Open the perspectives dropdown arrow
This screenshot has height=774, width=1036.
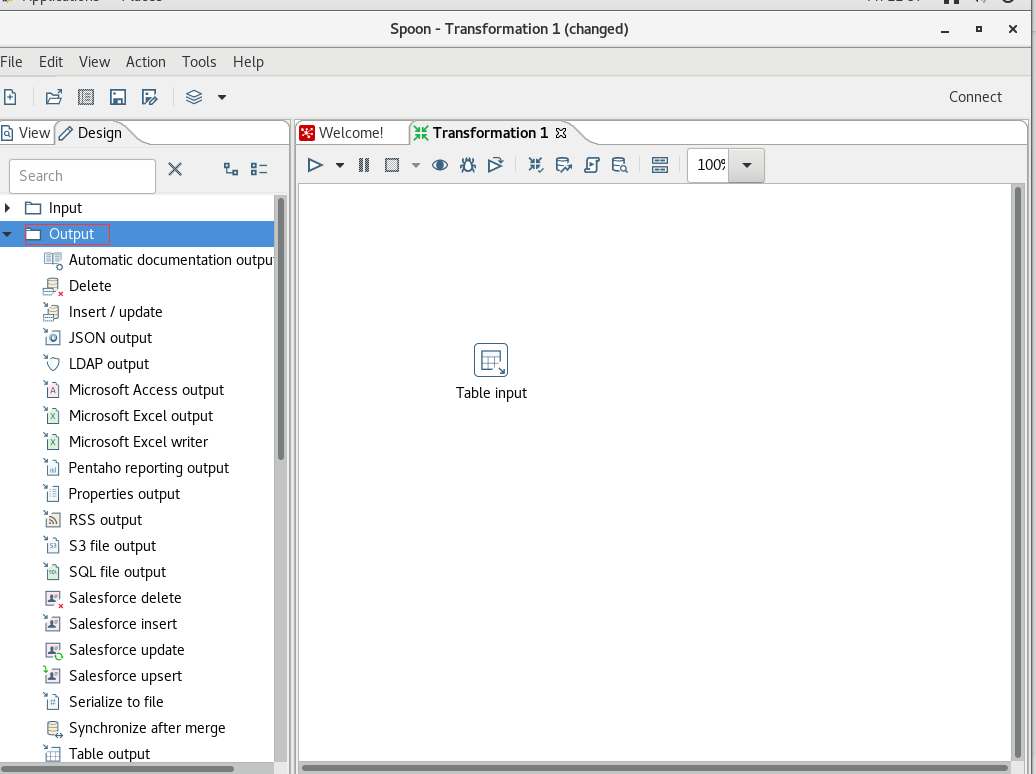click(x=222, y=97)
